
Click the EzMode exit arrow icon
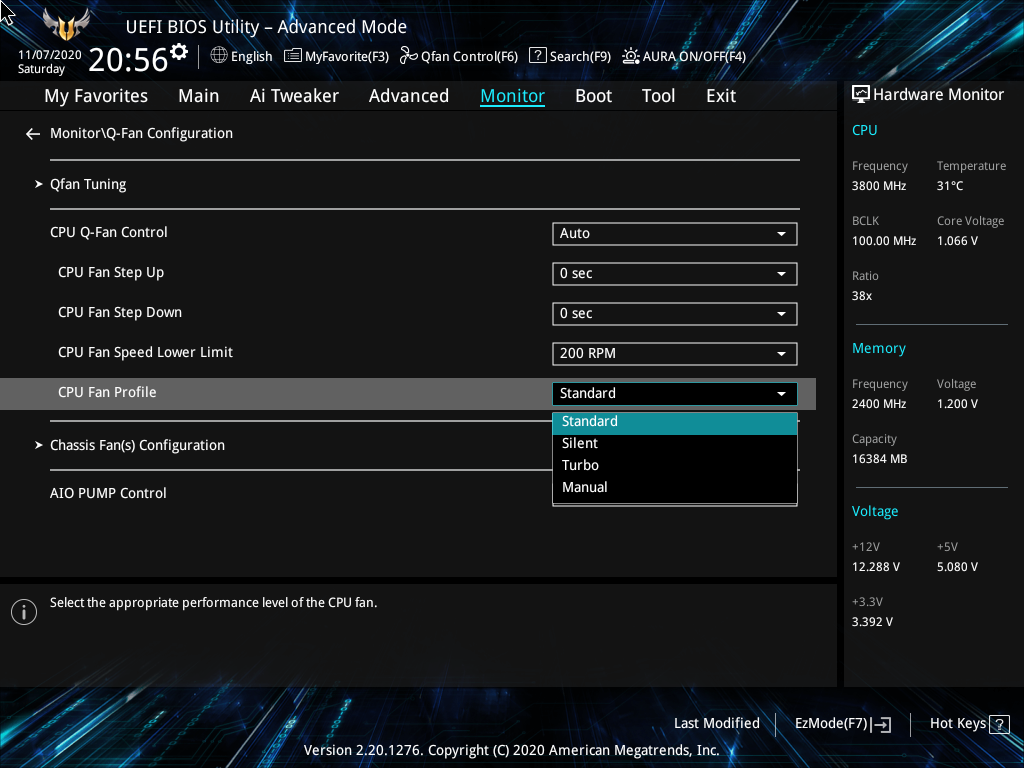[x=882, y=724]
